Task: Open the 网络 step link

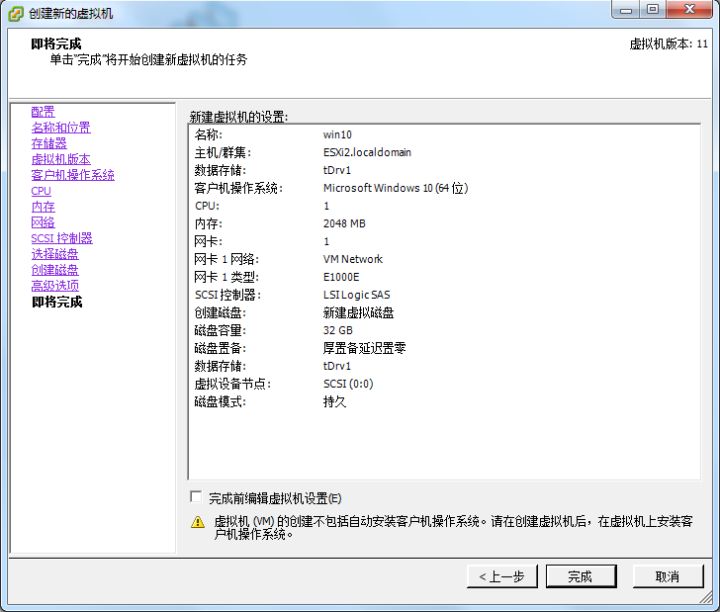Action: [43, 223]
